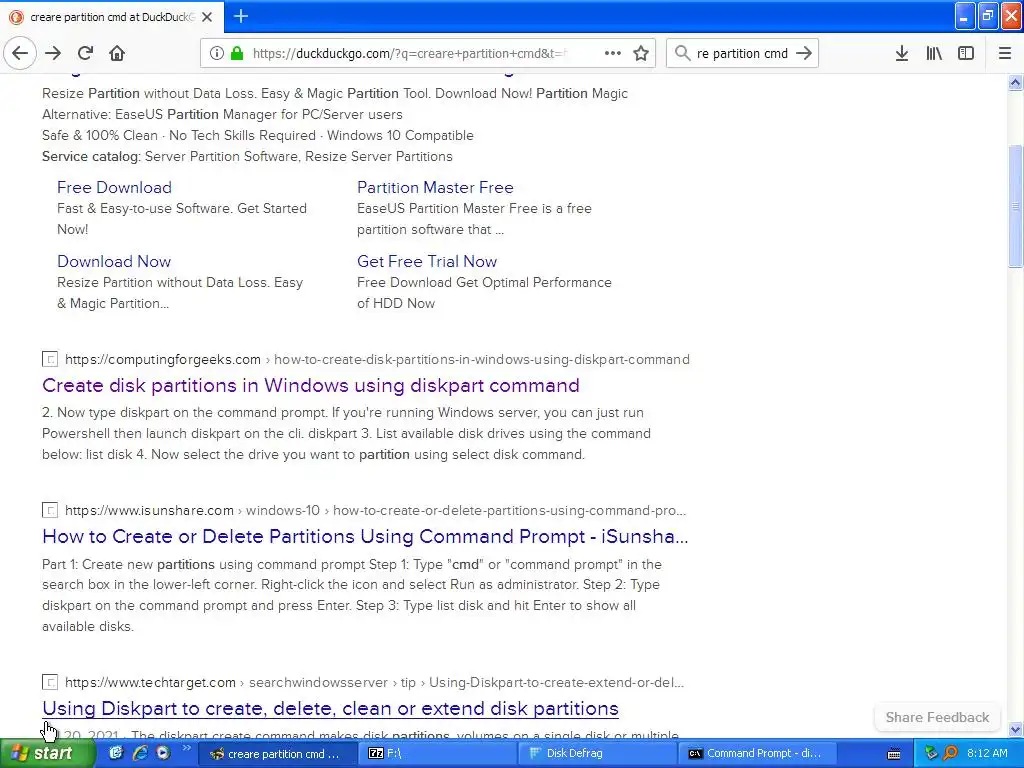Click the search box with 're partition cmd'
Image resolution: width=1024 pixels, height=768 pixels.
click(742, 53)
